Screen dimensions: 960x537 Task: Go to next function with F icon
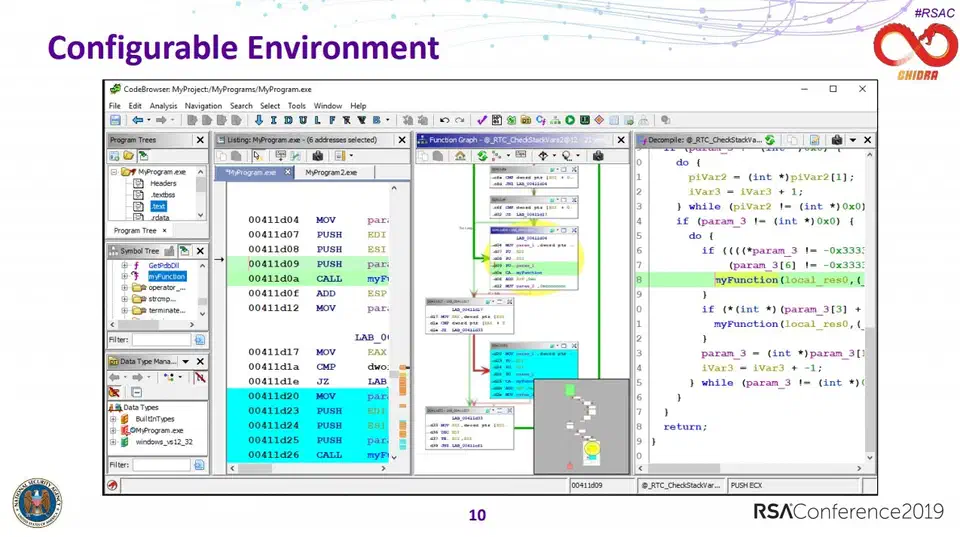point(332,121)
